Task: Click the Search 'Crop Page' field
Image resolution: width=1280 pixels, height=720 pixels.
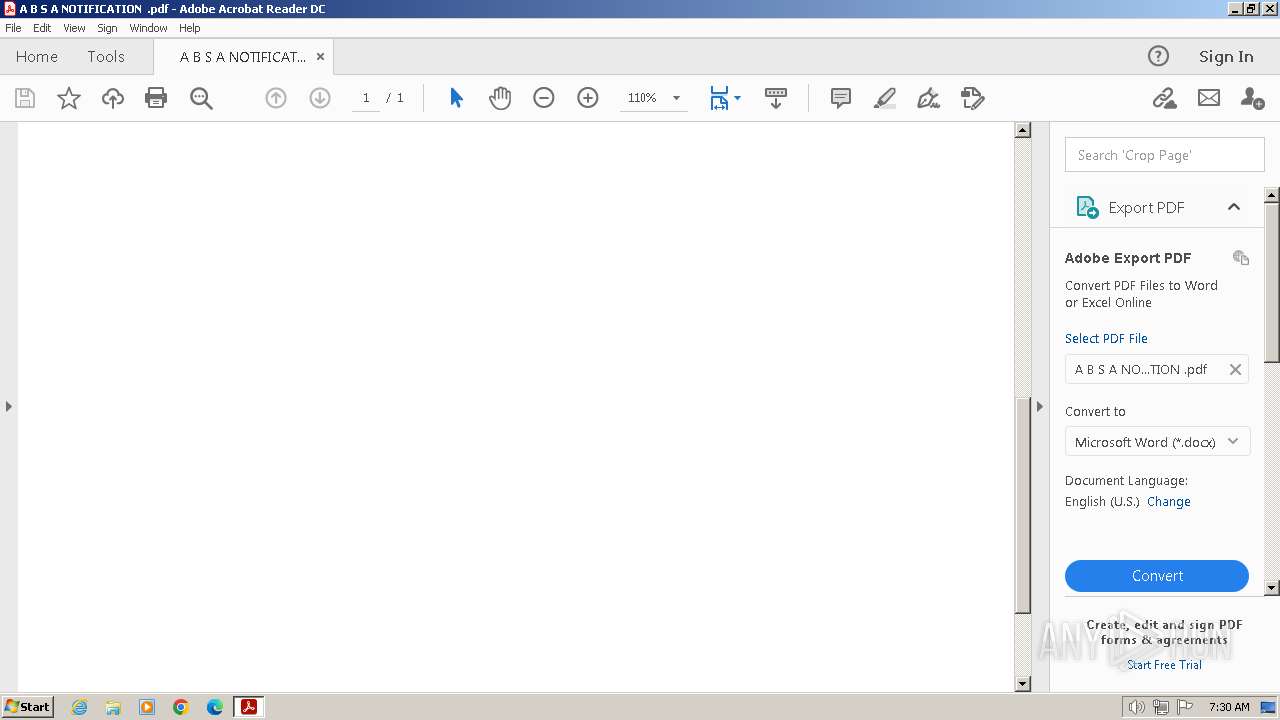Action: 1164,155
